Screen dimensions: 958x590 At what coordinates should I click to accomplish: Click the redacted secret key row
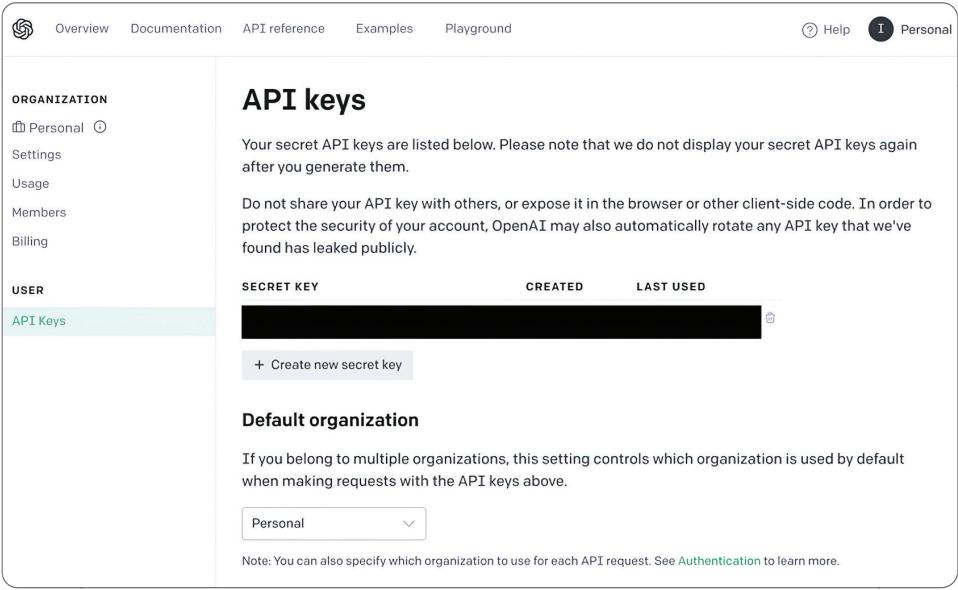[501, 322]
